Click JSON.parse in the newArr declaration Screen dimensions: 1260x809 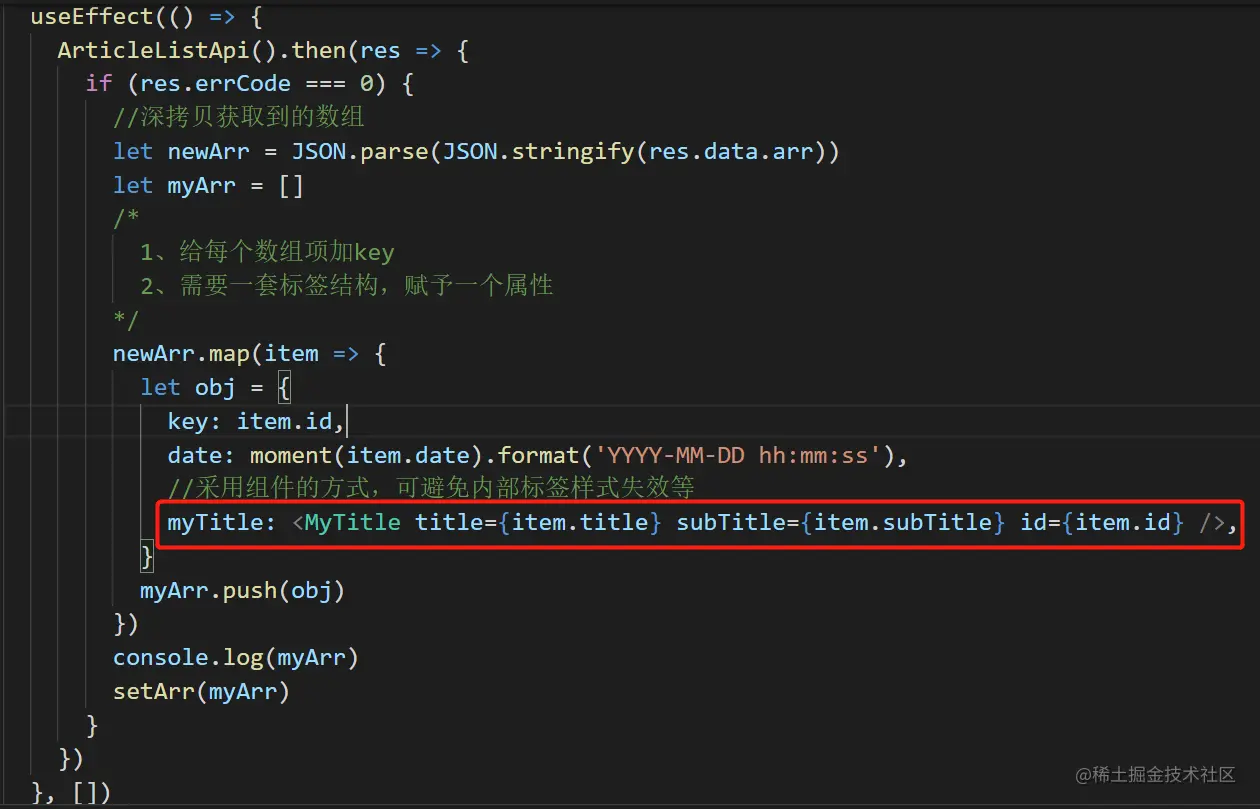point(360,152)
